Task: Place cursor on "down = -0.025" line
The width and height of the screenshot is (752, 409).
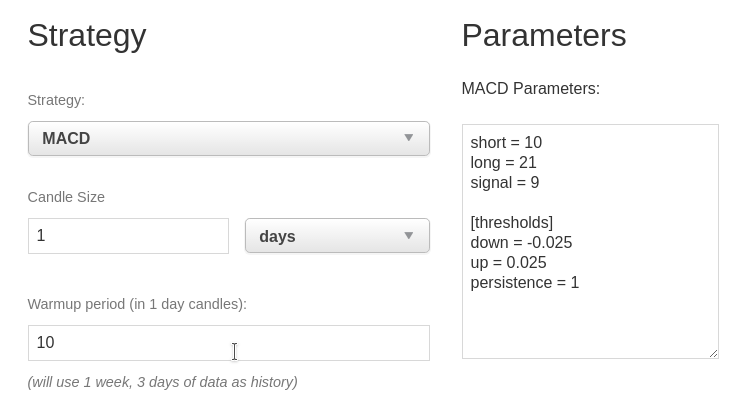Action: (521, 243)
